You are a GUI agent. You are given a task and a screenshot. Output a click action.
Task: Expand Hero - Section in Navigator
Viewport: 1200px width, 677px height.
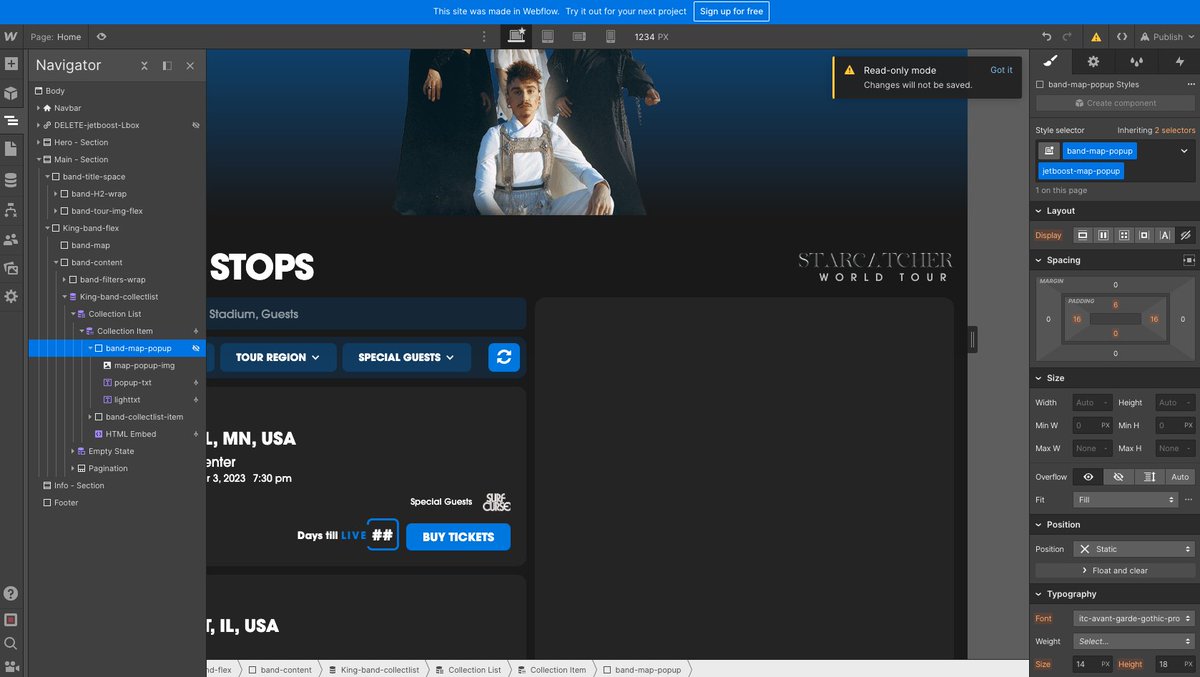(x=38, y=142)
